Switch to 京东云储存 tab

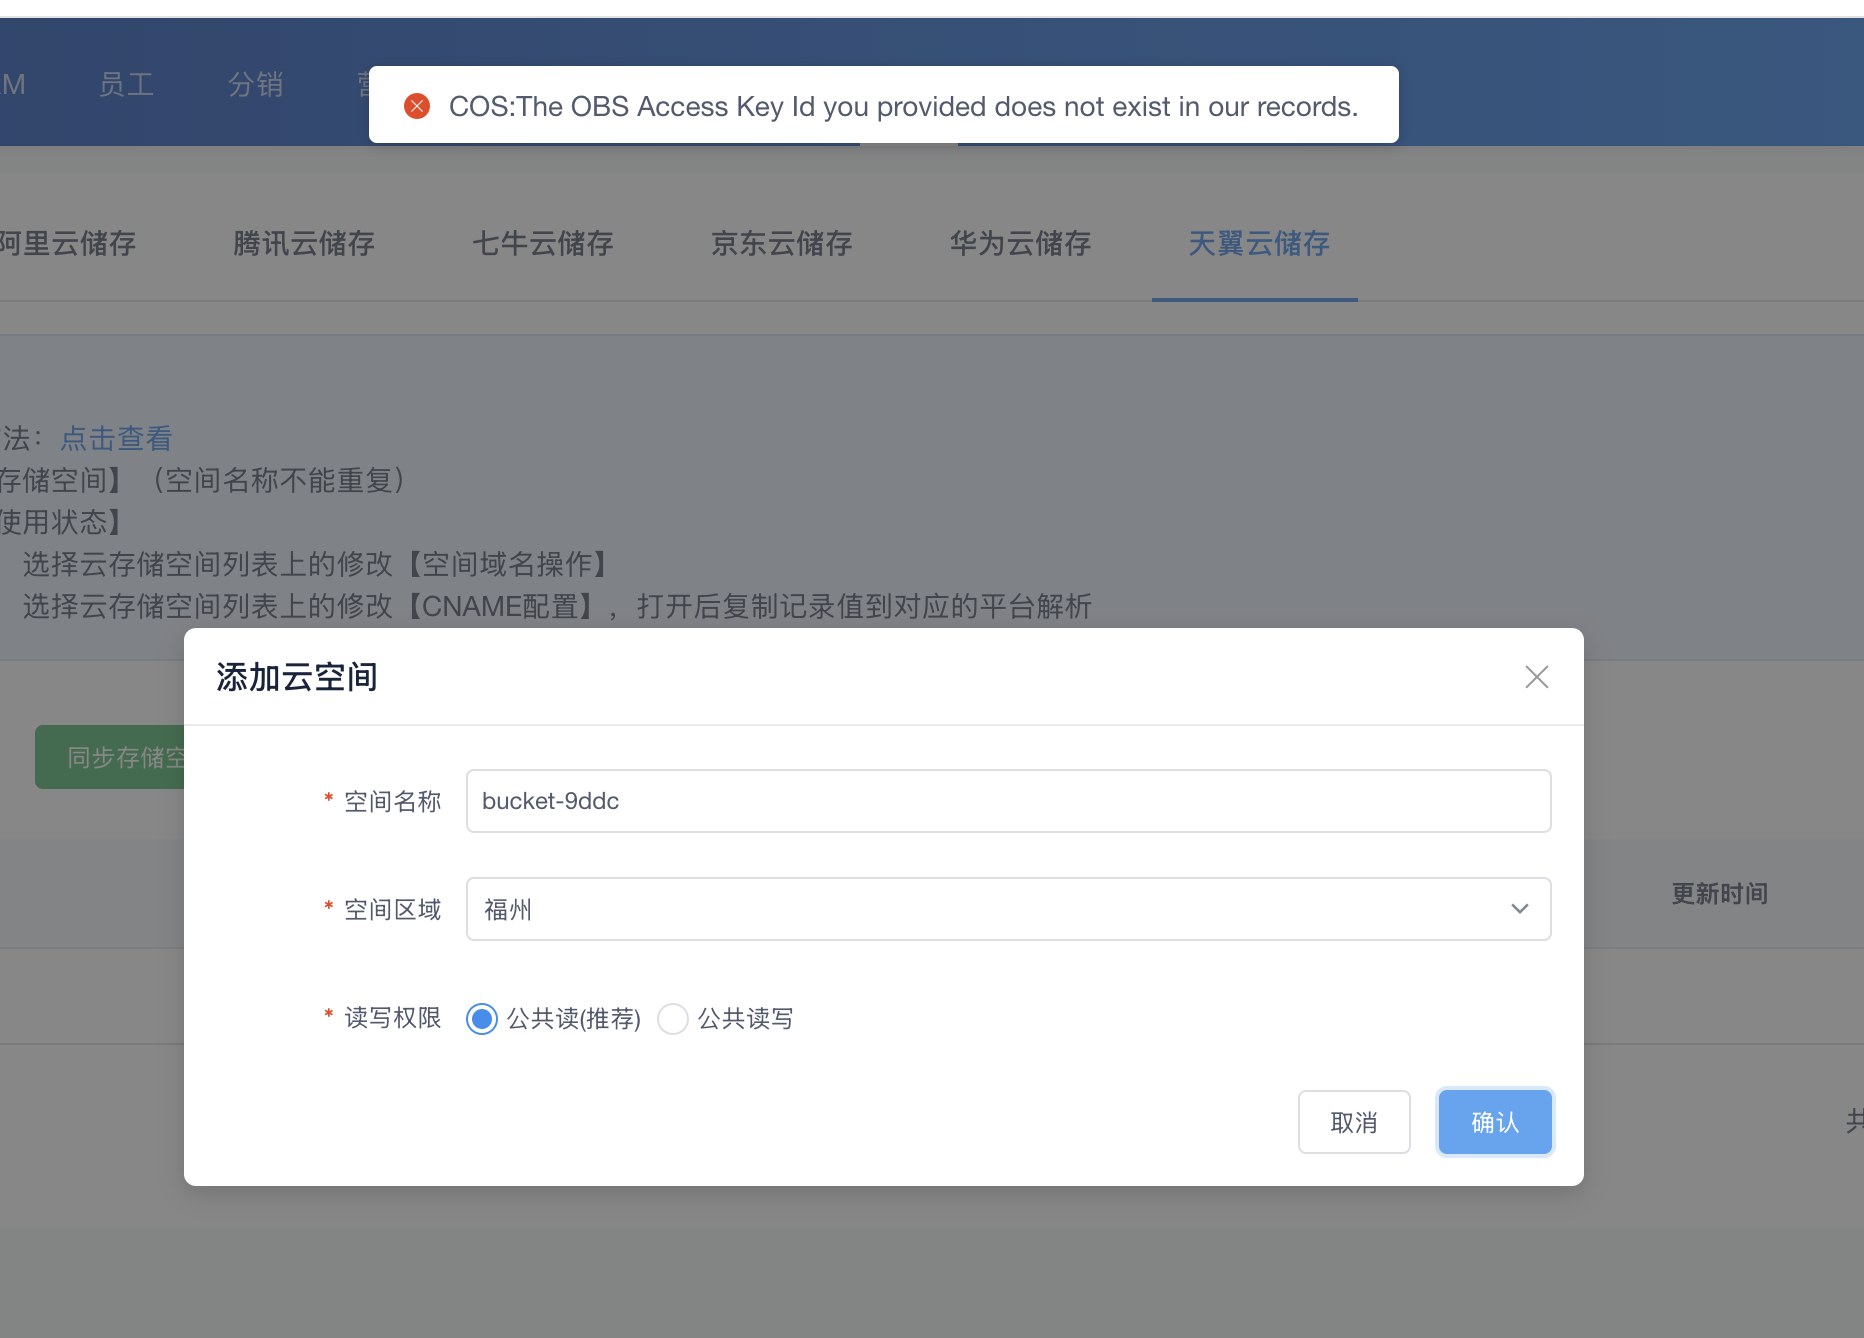point(782,243)
